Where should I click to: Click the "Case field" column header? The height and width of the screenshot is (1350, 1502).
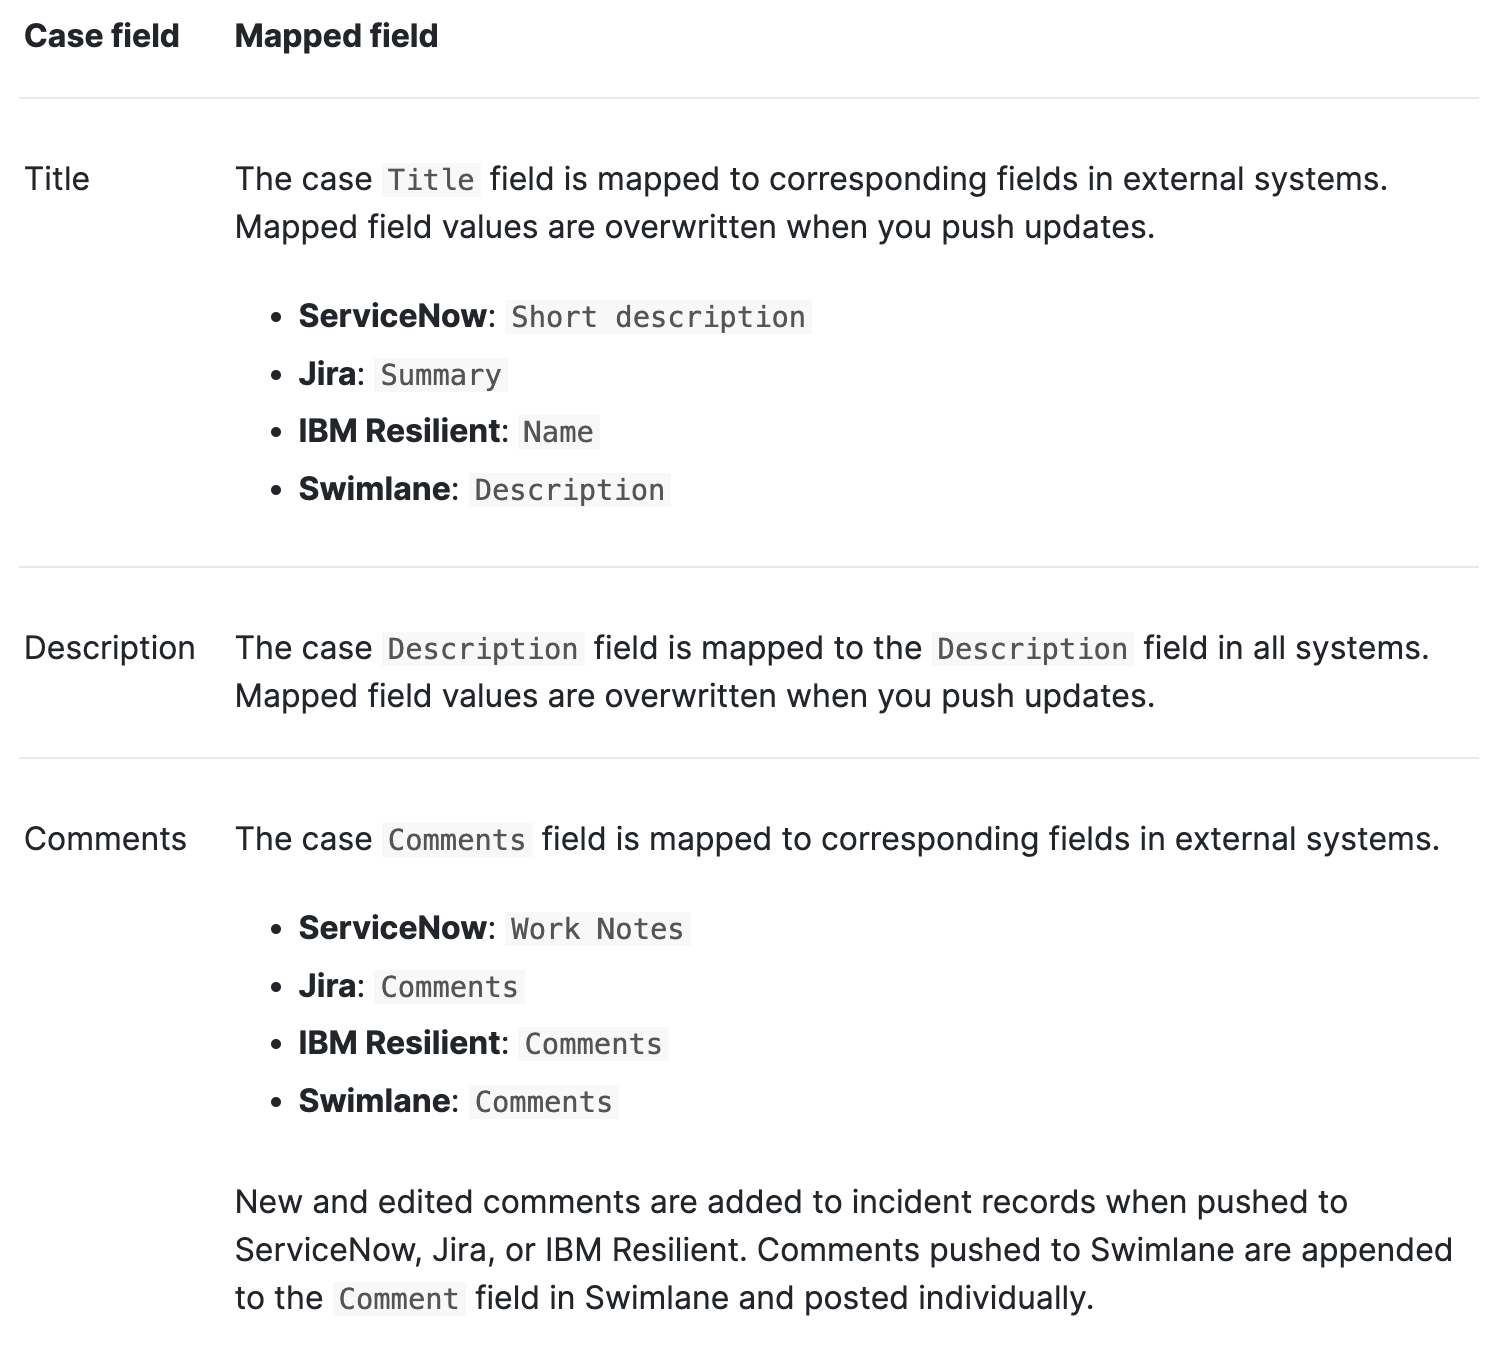coord(101,36)
